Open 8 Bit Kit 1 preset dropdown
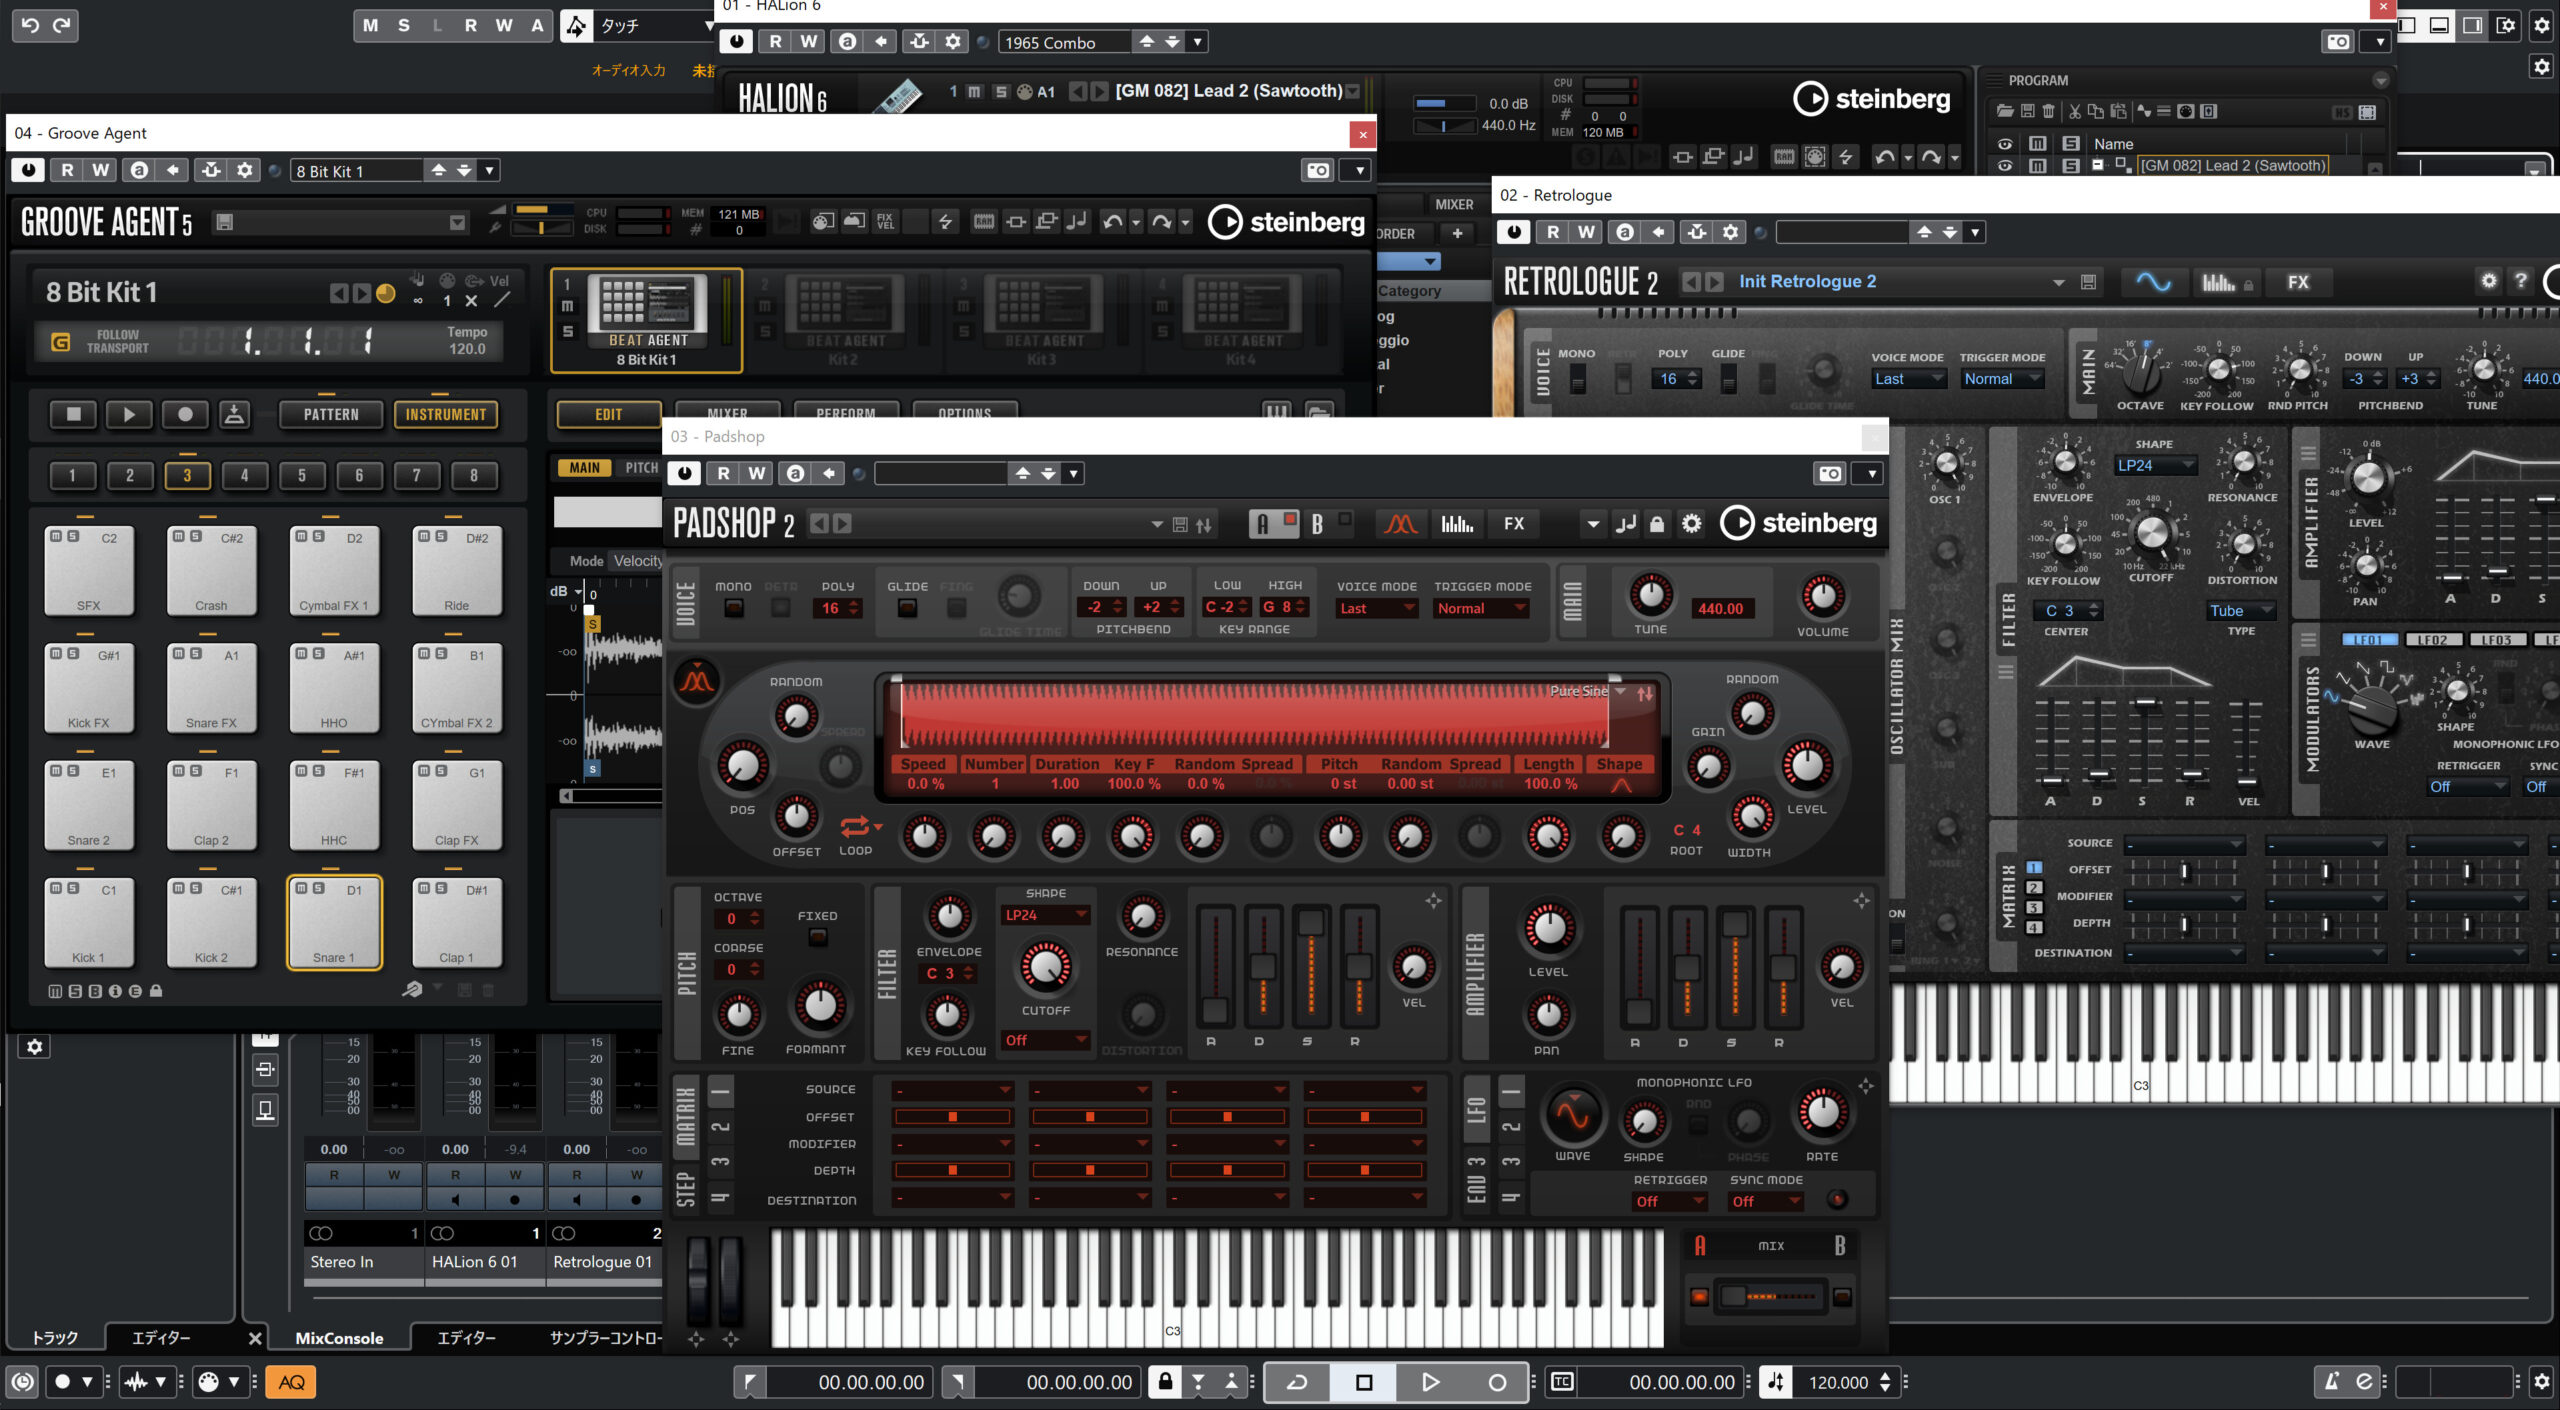This screenshot has width=2560, height=1410. (489, 170)
